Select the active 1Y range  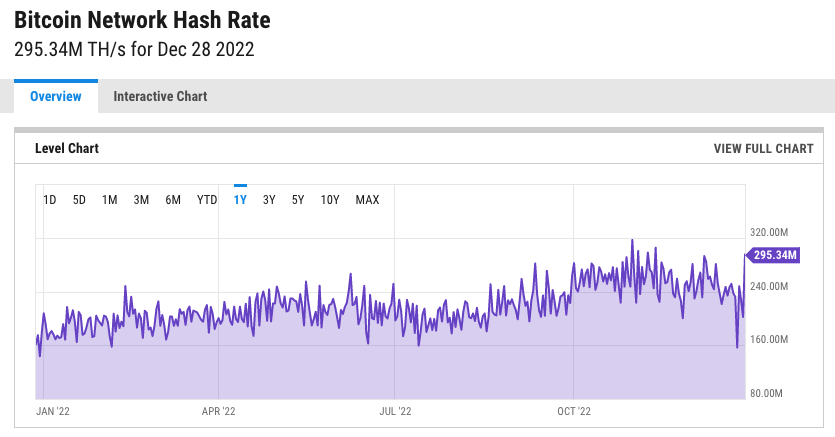click(x=240, y=200)
